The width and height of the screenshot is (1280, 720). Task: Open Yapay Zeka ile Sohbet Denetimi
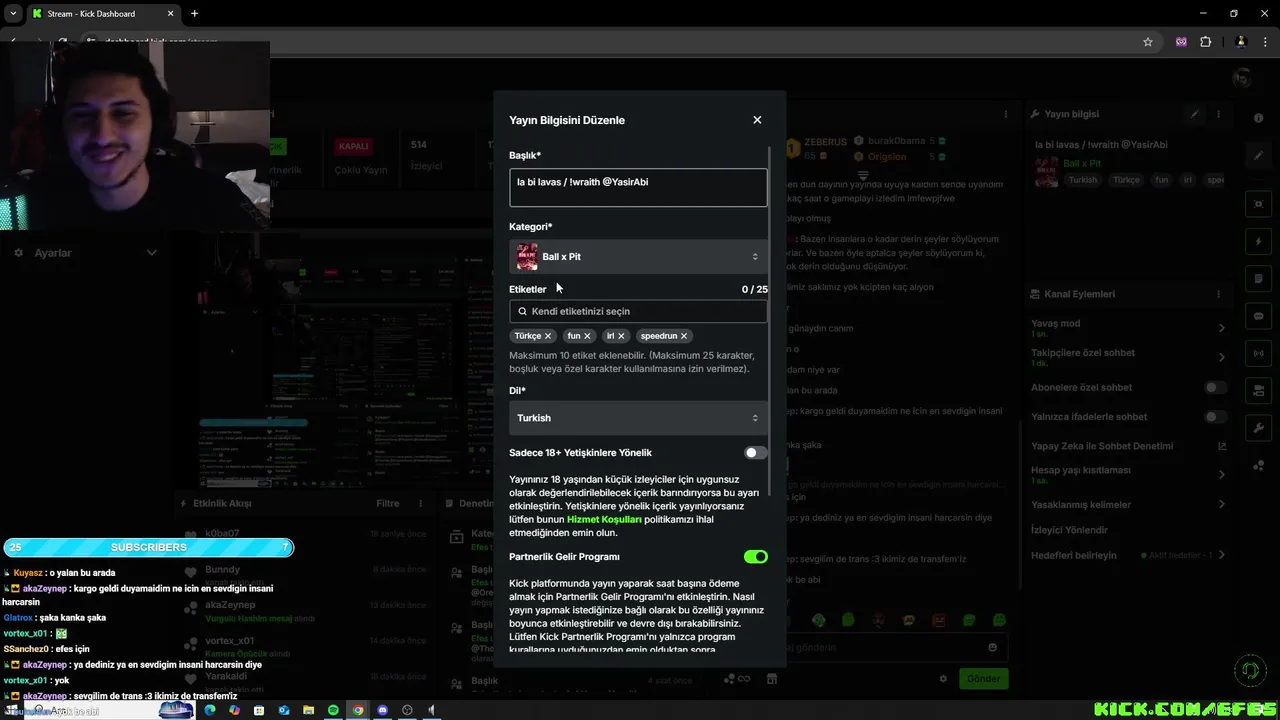click(x=1129, y=446)
